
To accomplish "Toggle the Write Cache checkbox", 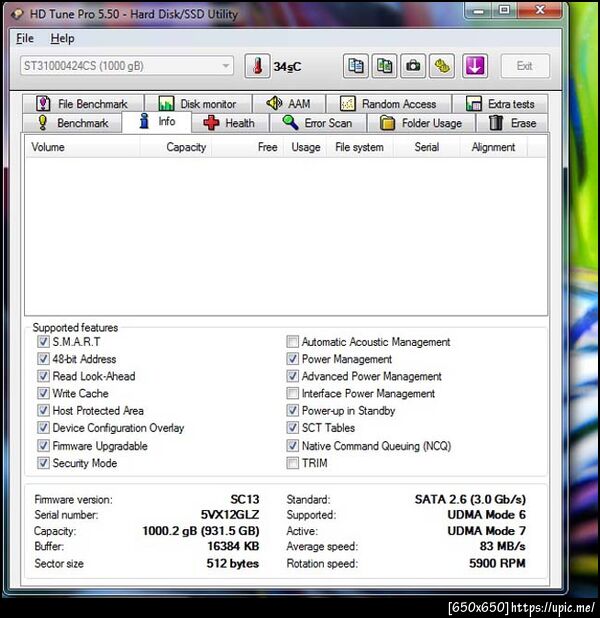I will (x=43, y=393).
